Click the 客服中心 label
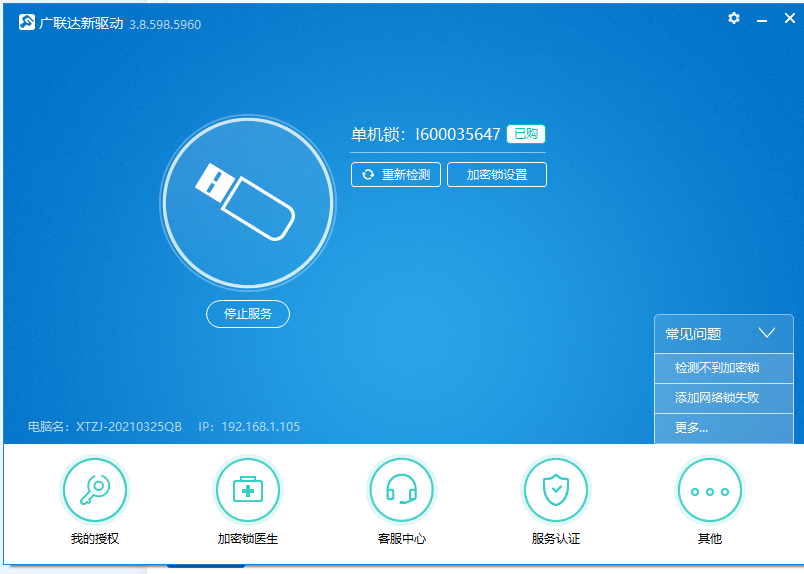This screenshot has width=804, height=574. click(x=401, y=539)
